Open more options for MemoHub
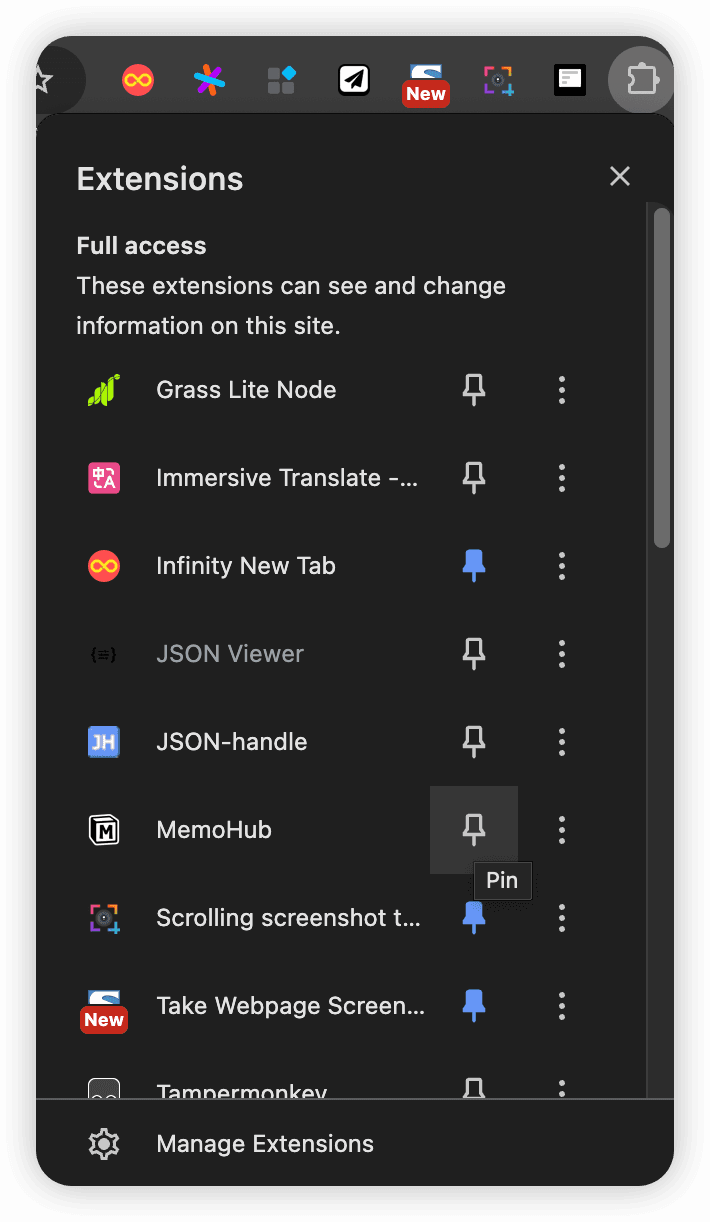Viewport: 710px width, 1222px height. 562,830
